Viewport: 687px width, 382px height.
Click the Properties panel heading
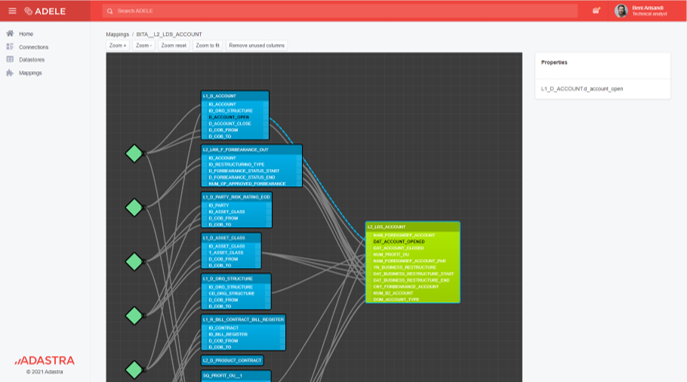pos(554,63)
